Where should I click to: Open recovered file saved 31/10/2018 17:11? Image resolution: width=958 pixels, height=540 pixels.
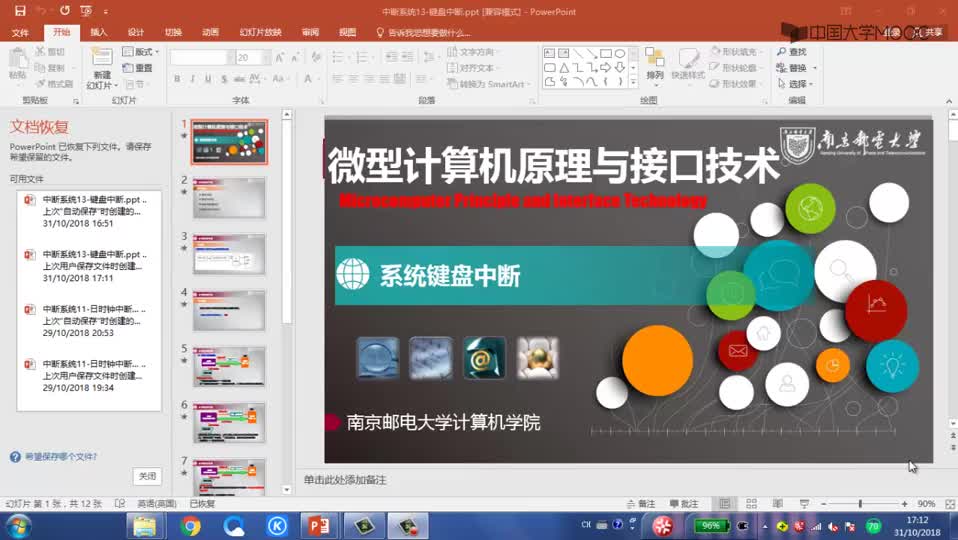tap(89, 266)
